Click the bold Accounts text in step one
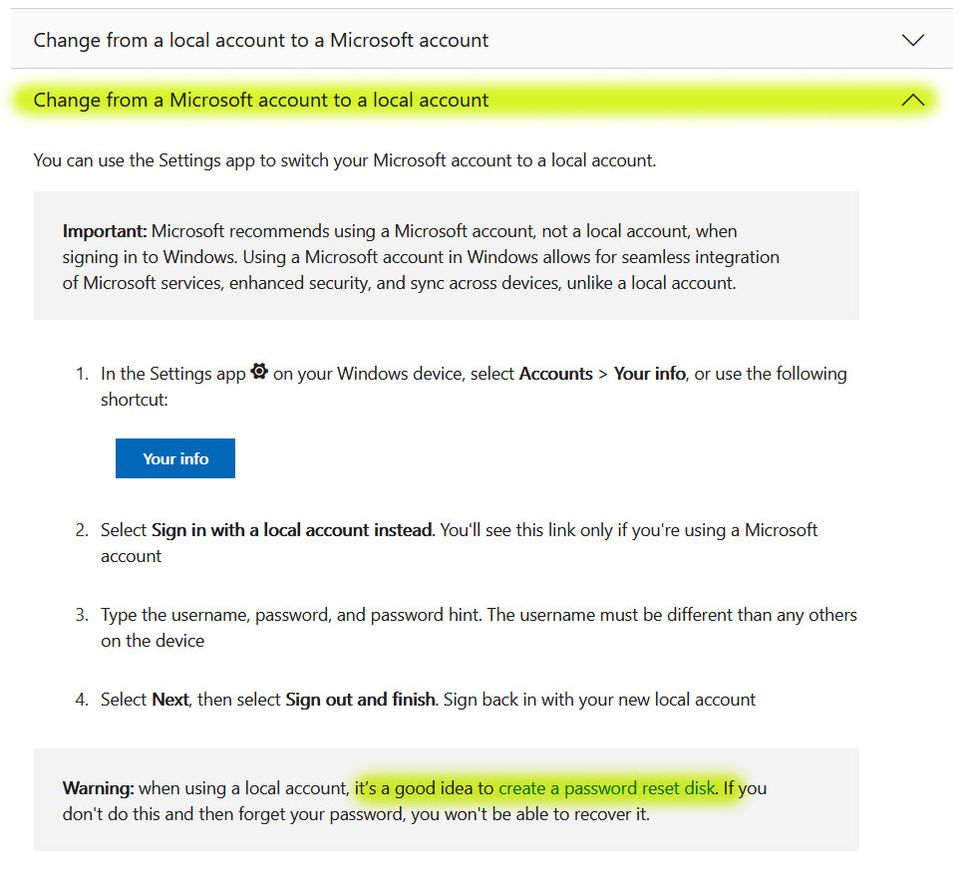Viewport: 970px width, 870px height. (556, 373)
